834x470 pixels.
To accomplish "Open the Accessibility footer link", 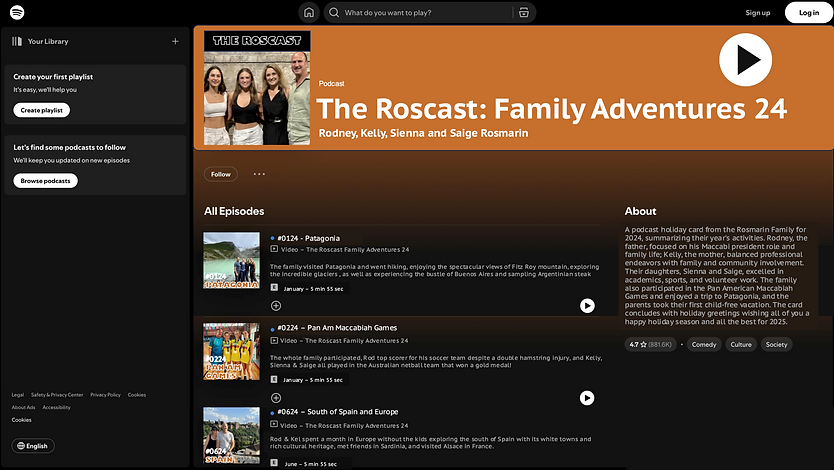I will point(56,407).
